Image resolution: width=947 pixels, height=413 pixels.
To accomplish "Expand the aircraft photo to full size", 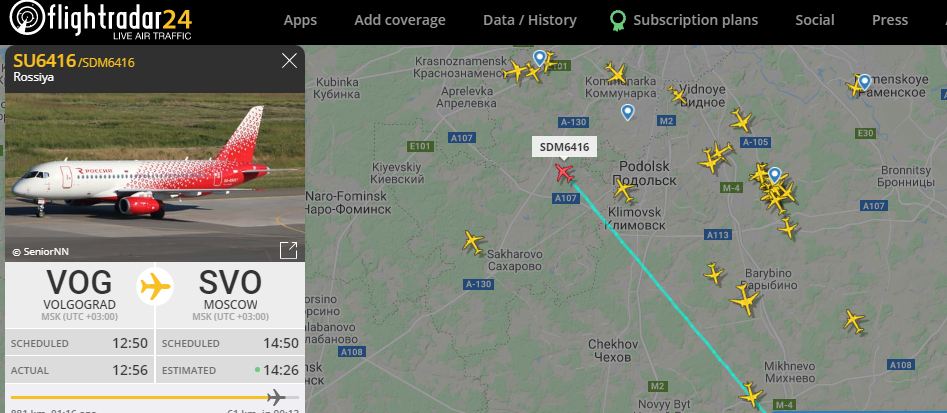I will 289,251.
